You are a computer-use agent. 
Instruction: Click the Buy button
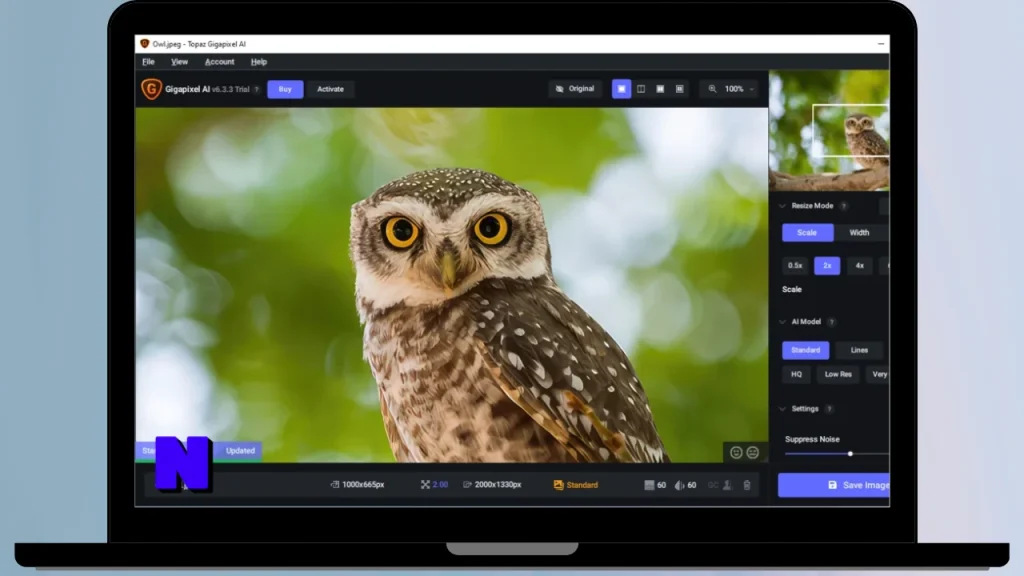pyautogui.click(x=285, y=89)
